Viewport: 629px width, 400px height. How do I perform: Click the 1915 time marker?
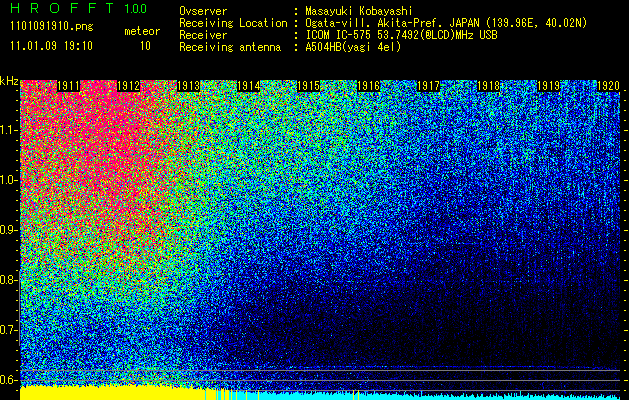pyautogui.click(x=308, y=86)
